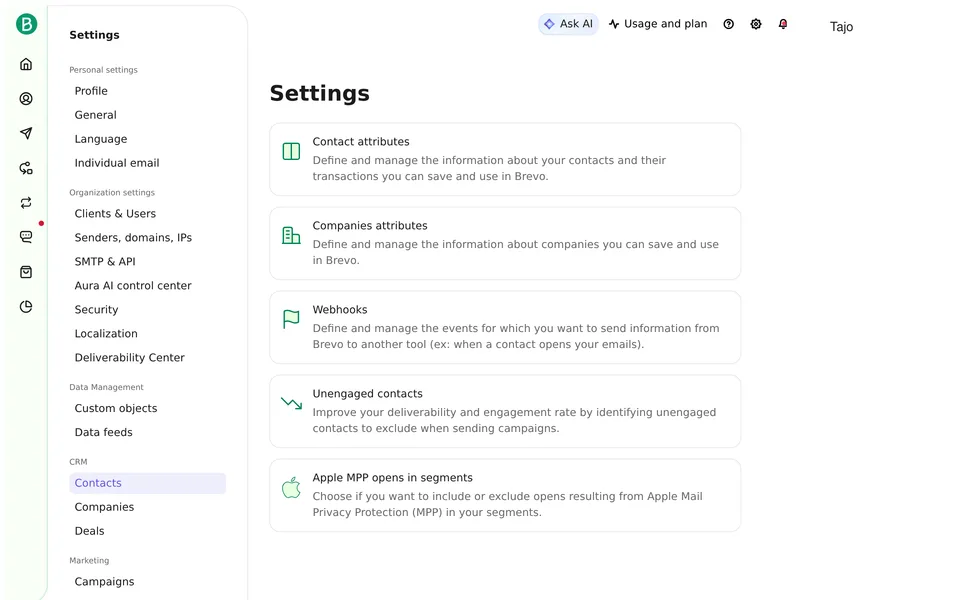Click the 'Organization settings' section label
The height and width of the screenshot is (600, 960).
tap(112, 192)
